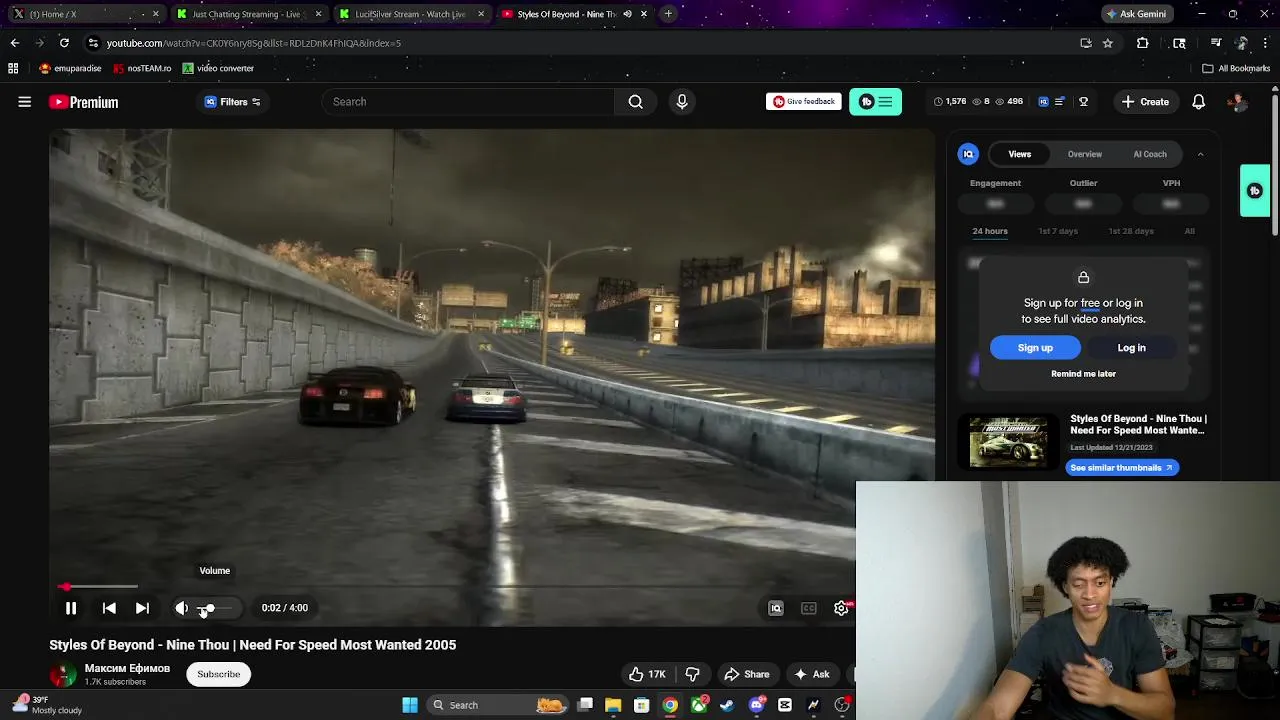This screenshot has height=720, width=1280.
Task: Click Give feedback button
Action: (803, 102)
